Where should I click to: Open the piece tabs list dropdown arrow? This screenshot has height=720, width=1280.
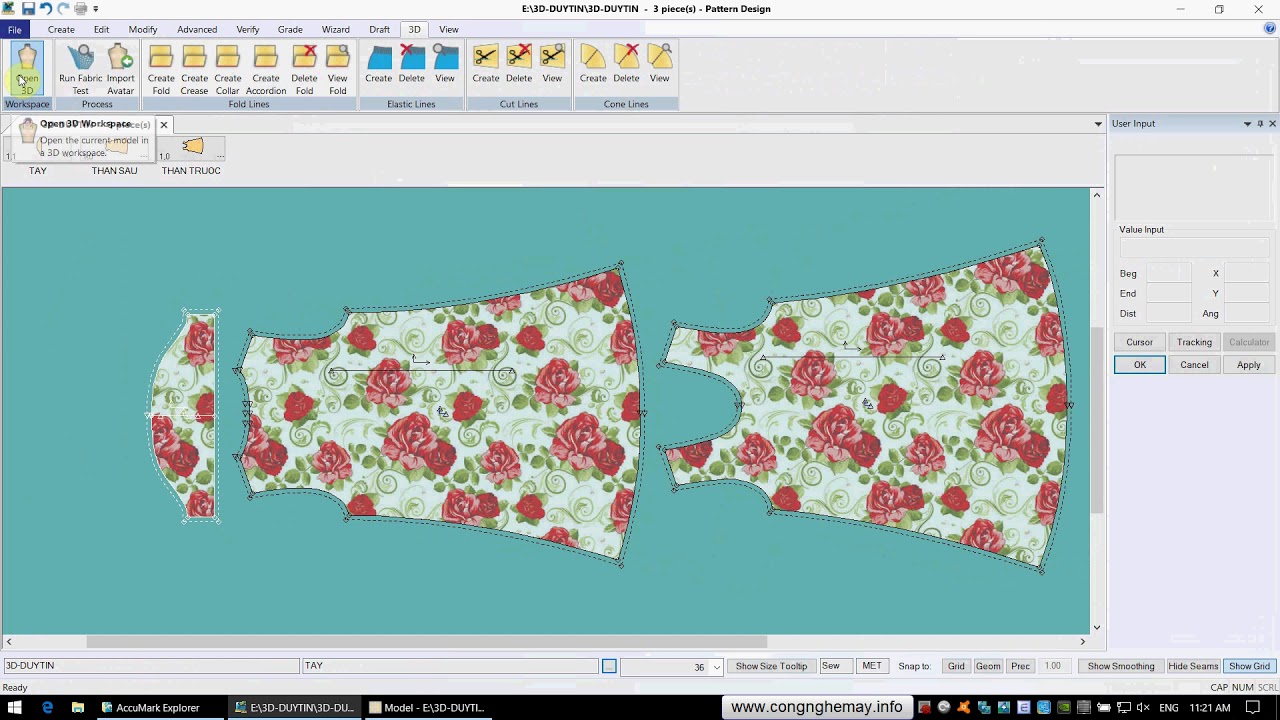pyautogui.click(x=1098, y=124)
